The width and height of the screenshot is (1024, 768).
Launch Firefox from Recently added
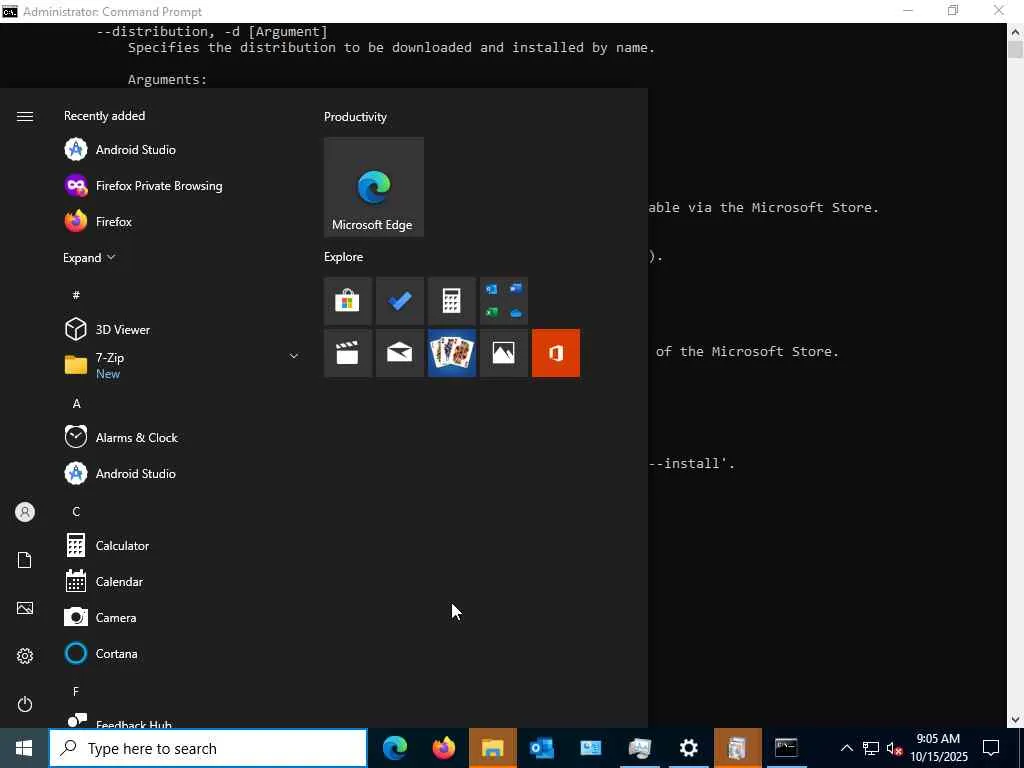[182, 221]
